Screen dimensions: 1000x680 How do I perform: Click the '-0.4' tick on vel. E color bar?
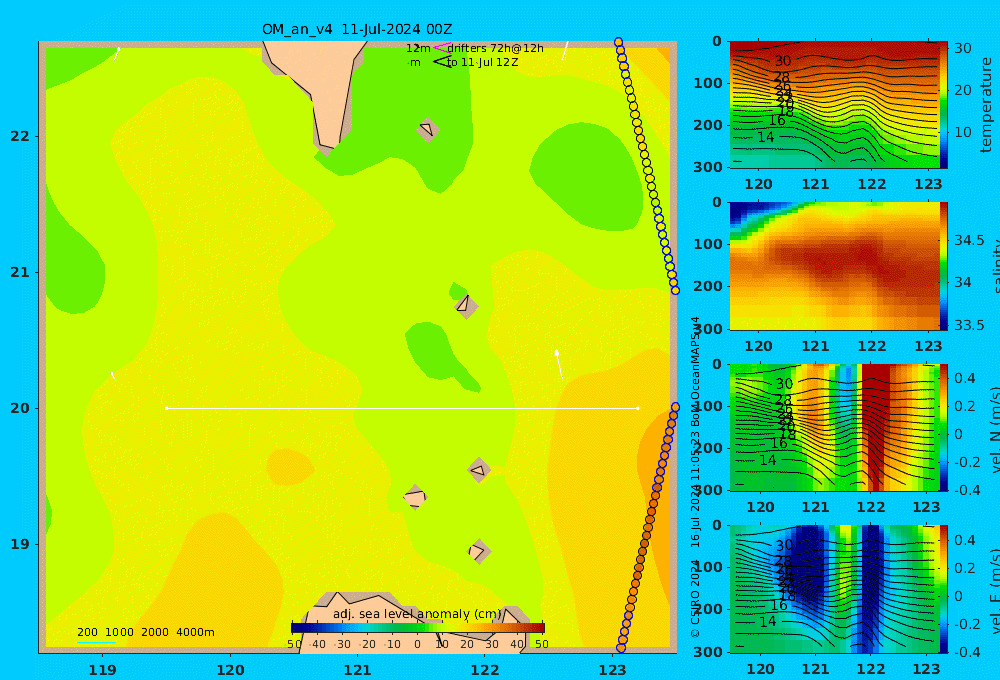(x=969, y=652)
